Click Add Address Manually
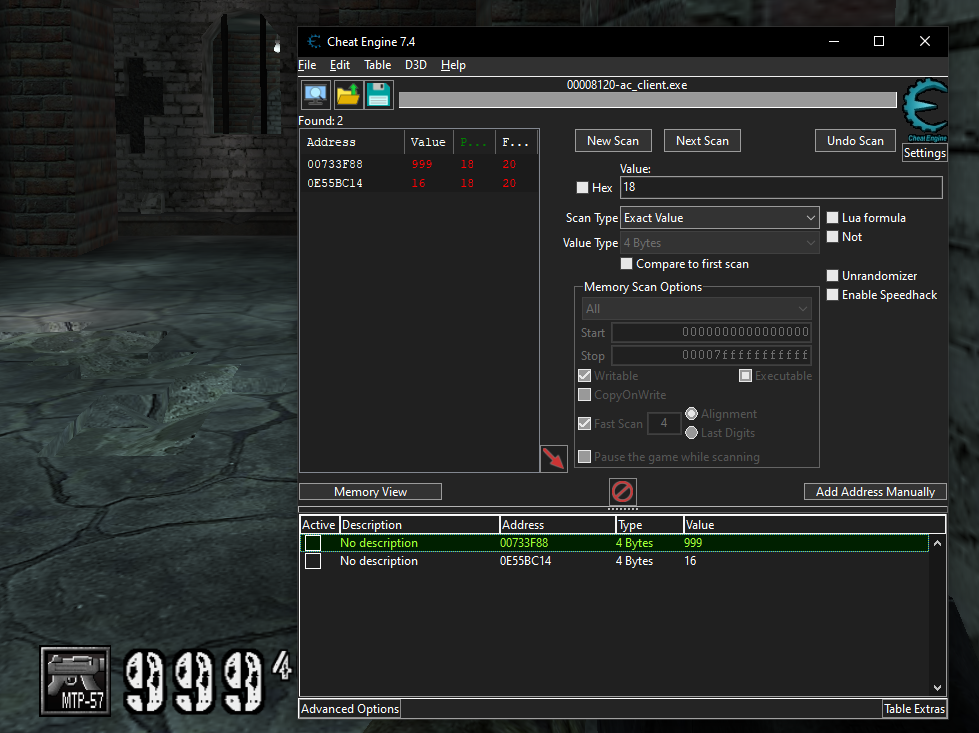The width and height of the screenshot is (979, 733). coord(874,491)
